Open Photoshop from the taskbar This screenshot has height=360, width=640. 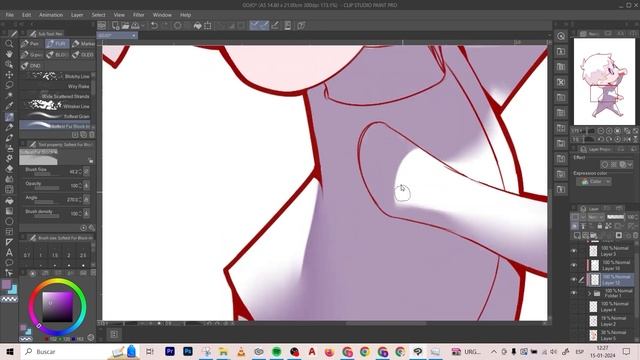tap(188, 351)
